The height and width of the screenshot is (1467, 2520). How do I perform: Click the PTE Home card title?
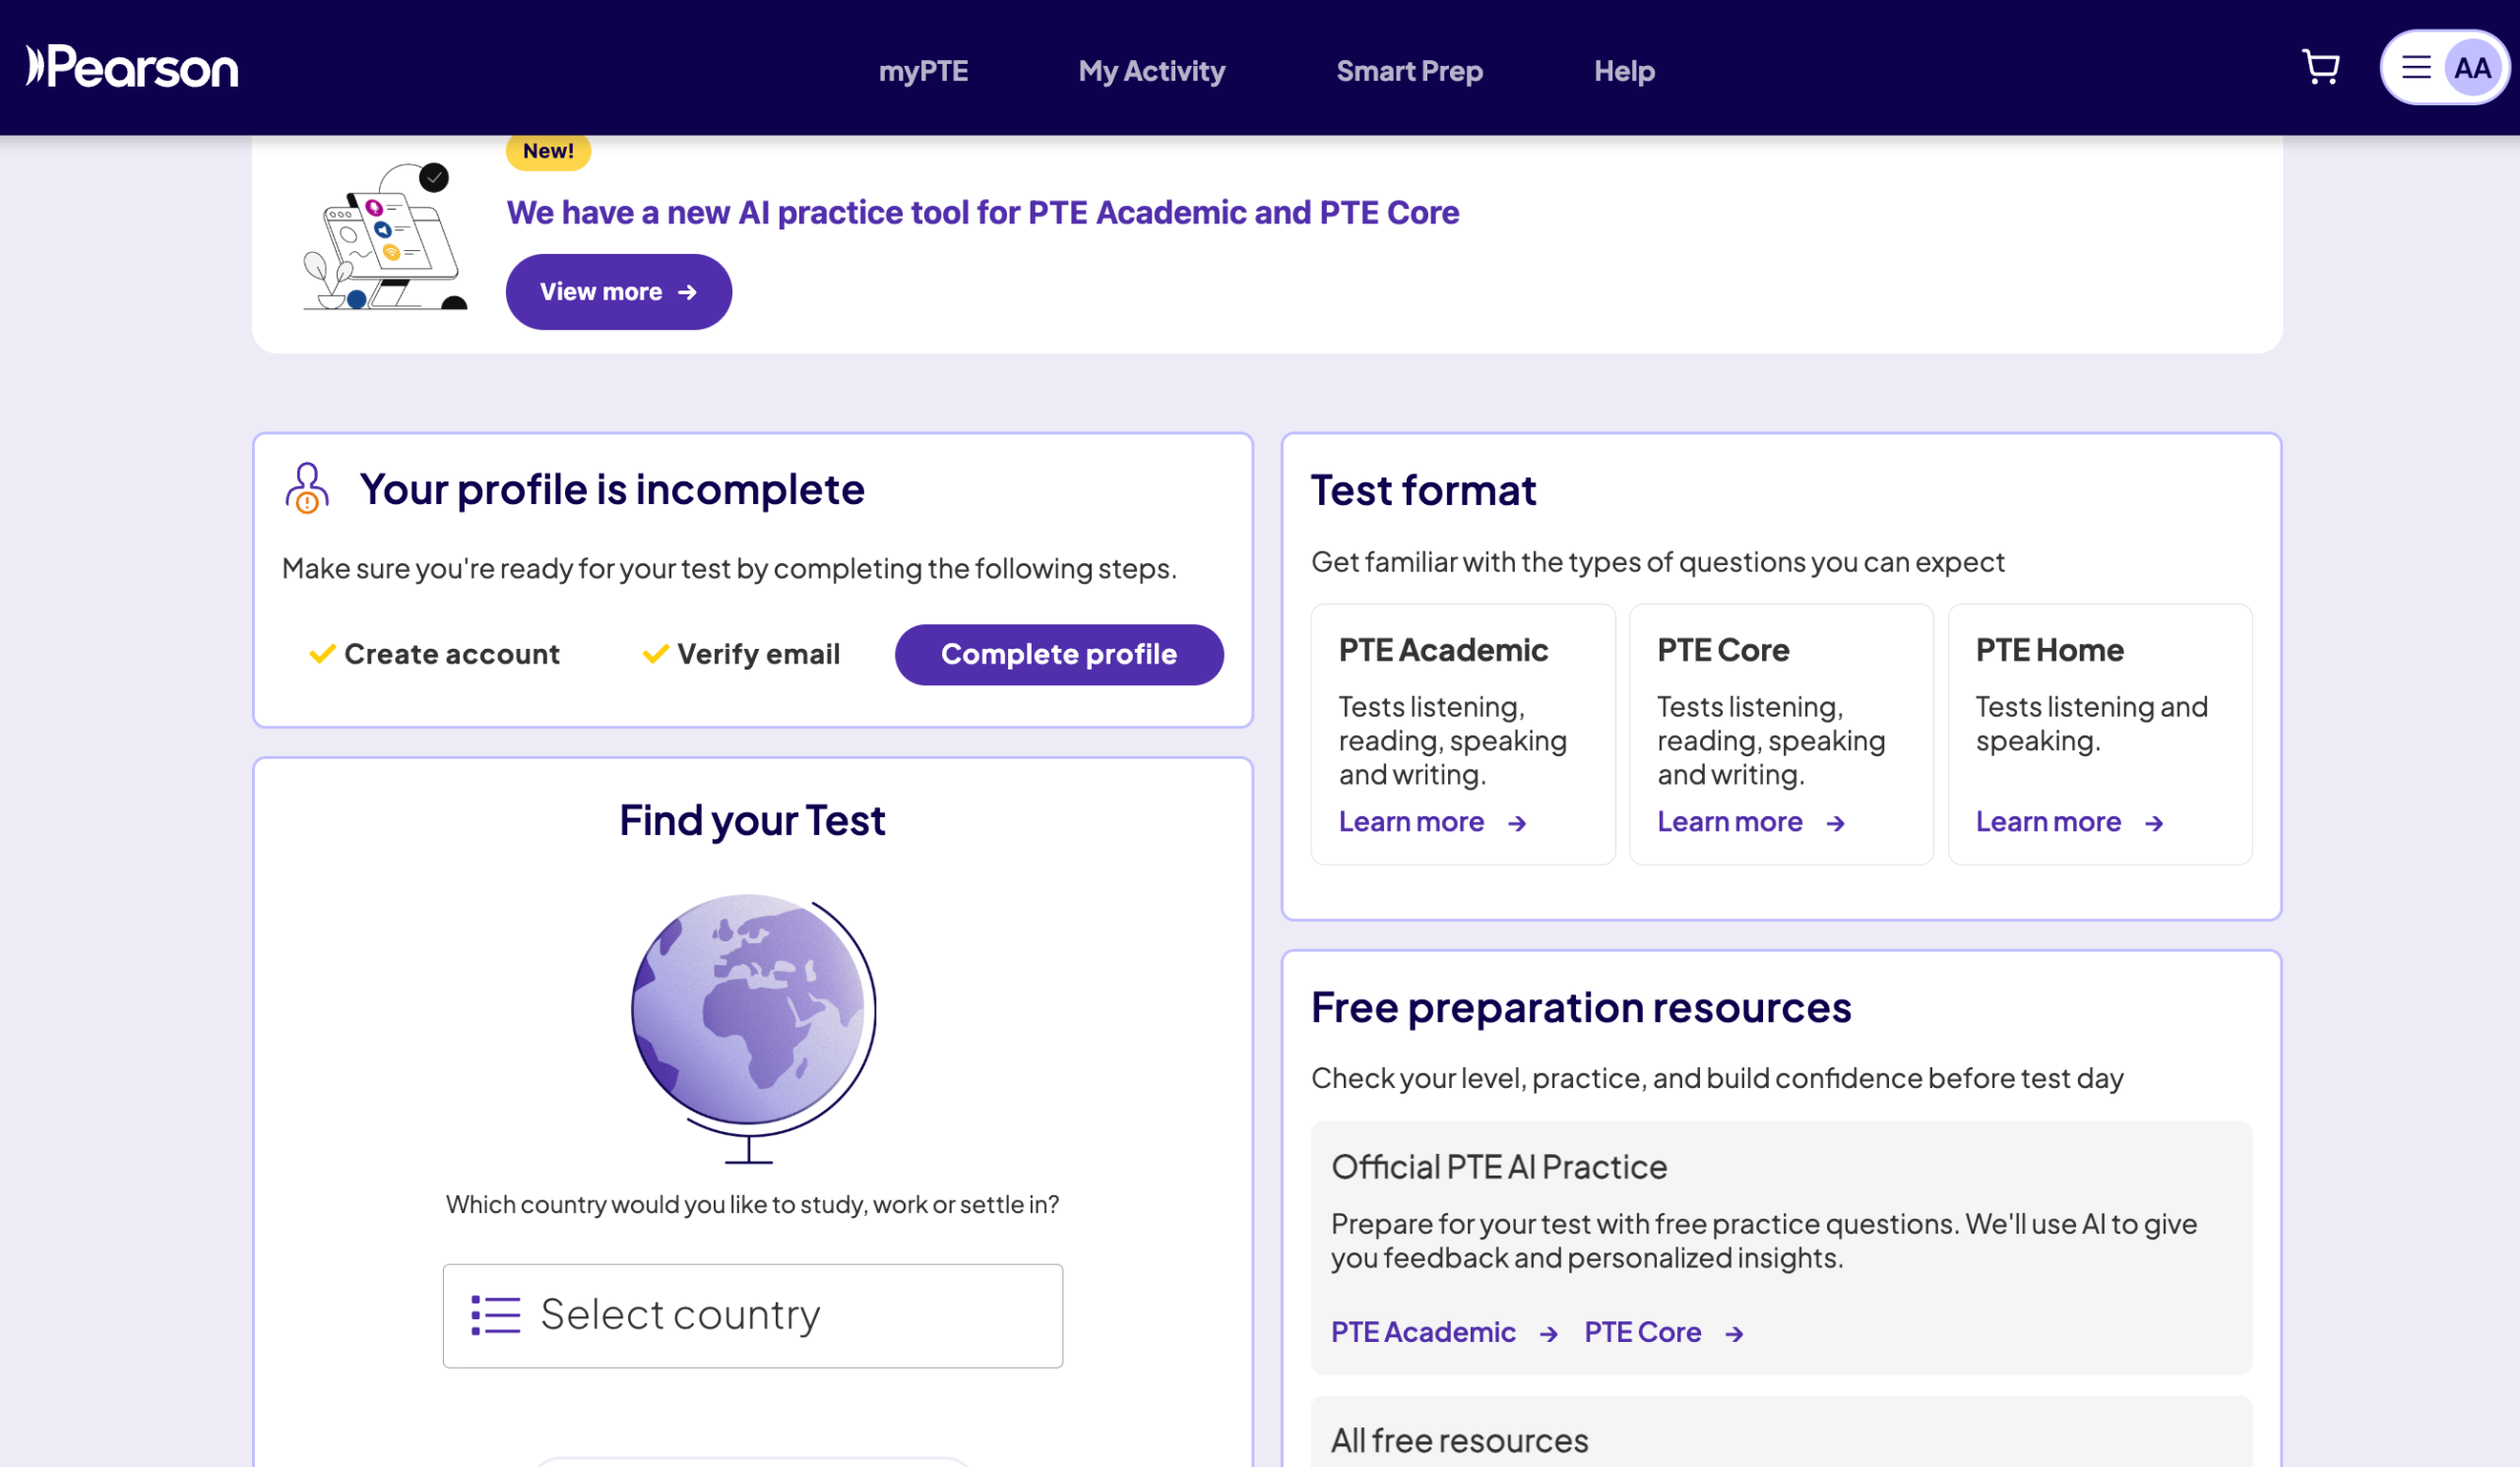click(2049, 650)
